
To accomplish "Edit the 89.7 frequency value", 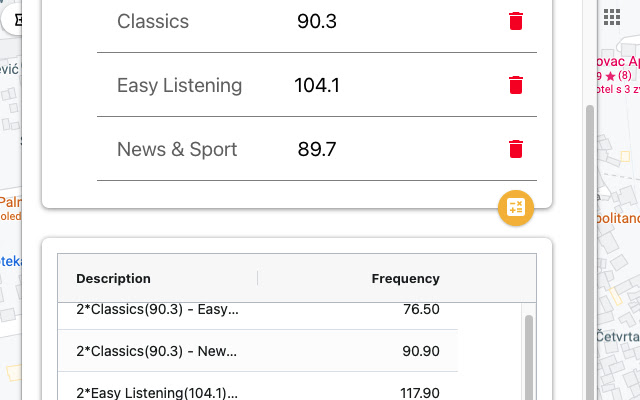I will (x=317, y=149).
